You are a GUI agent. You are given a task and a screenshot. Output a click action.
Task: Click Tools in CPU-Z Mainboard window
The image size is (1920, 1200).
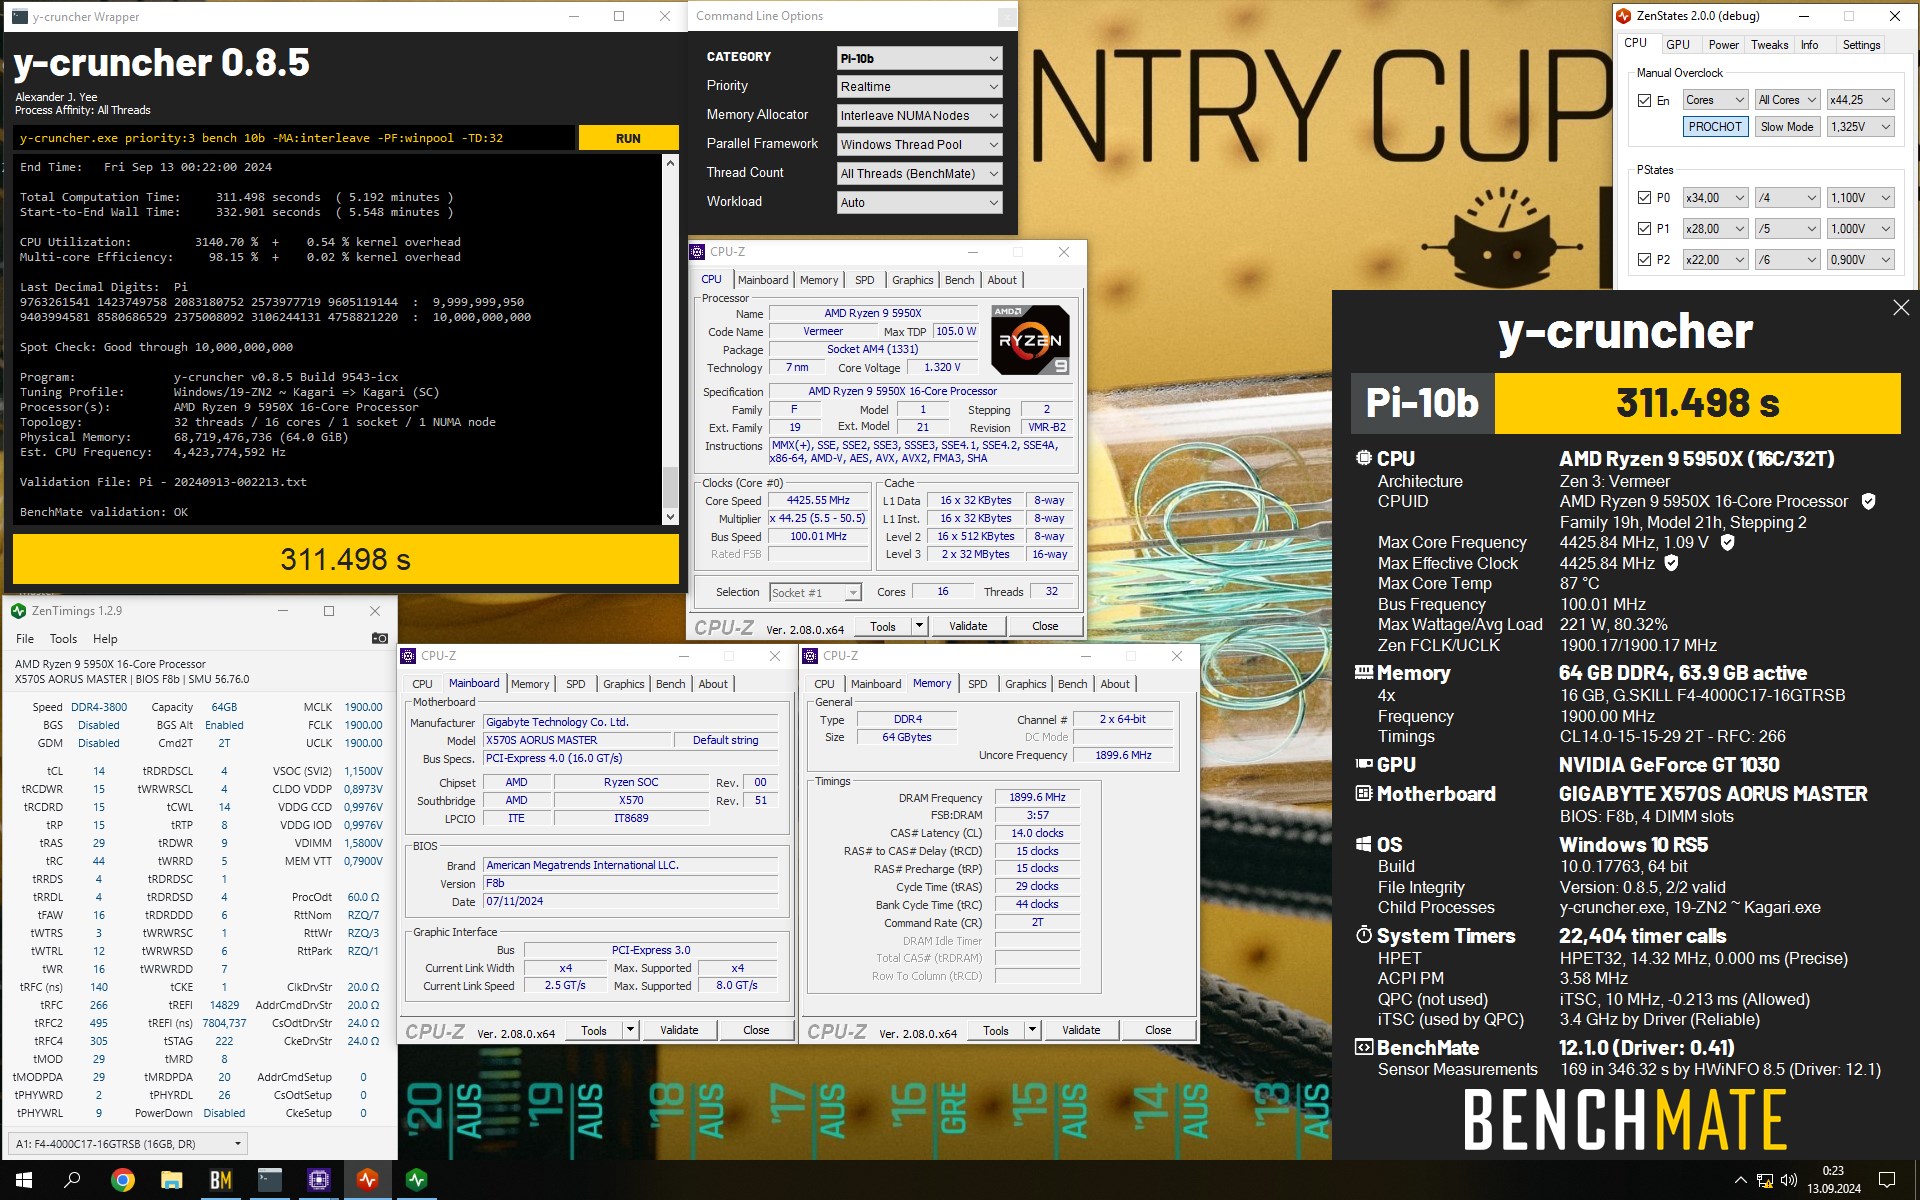click(x=594, y=1030)
